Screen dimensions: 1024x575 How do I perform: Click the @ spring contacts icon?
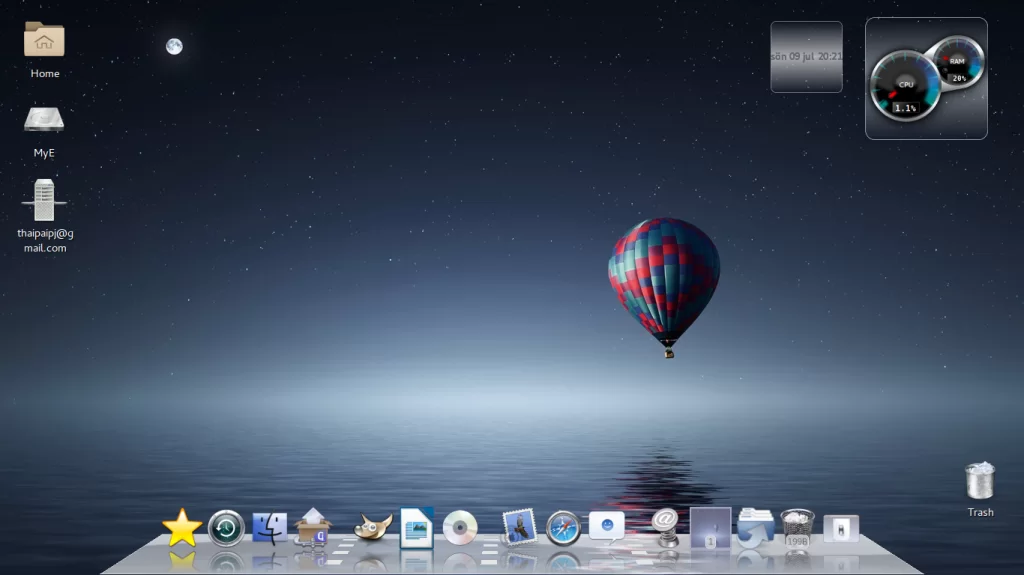(x=665, y=526)
